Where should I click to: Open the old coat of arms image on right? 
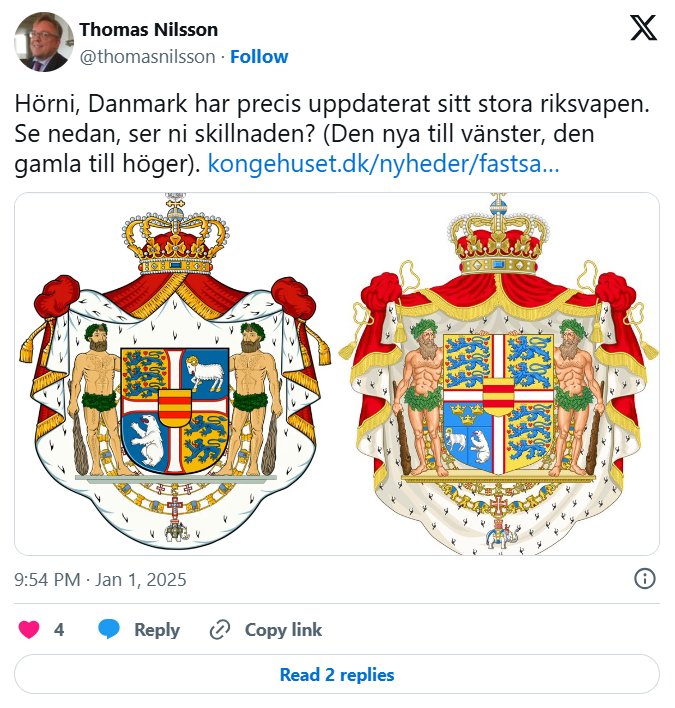(x=498, y=374)
